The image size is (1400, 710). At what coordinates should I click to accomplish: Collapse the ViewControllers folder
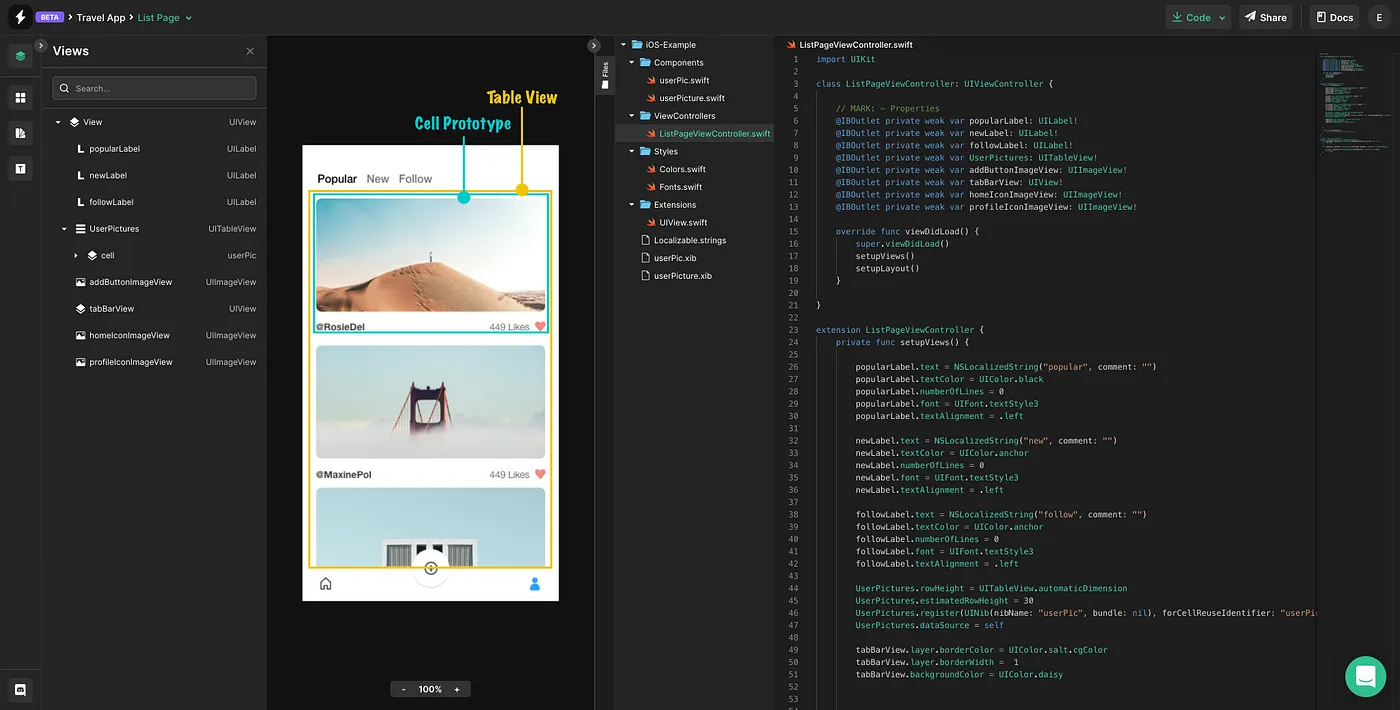coord(632,116)
